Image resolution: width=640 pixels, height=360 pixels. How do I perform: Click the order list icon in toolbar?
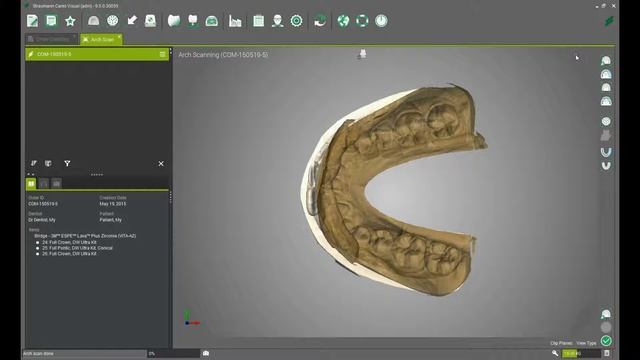(51, 21)
